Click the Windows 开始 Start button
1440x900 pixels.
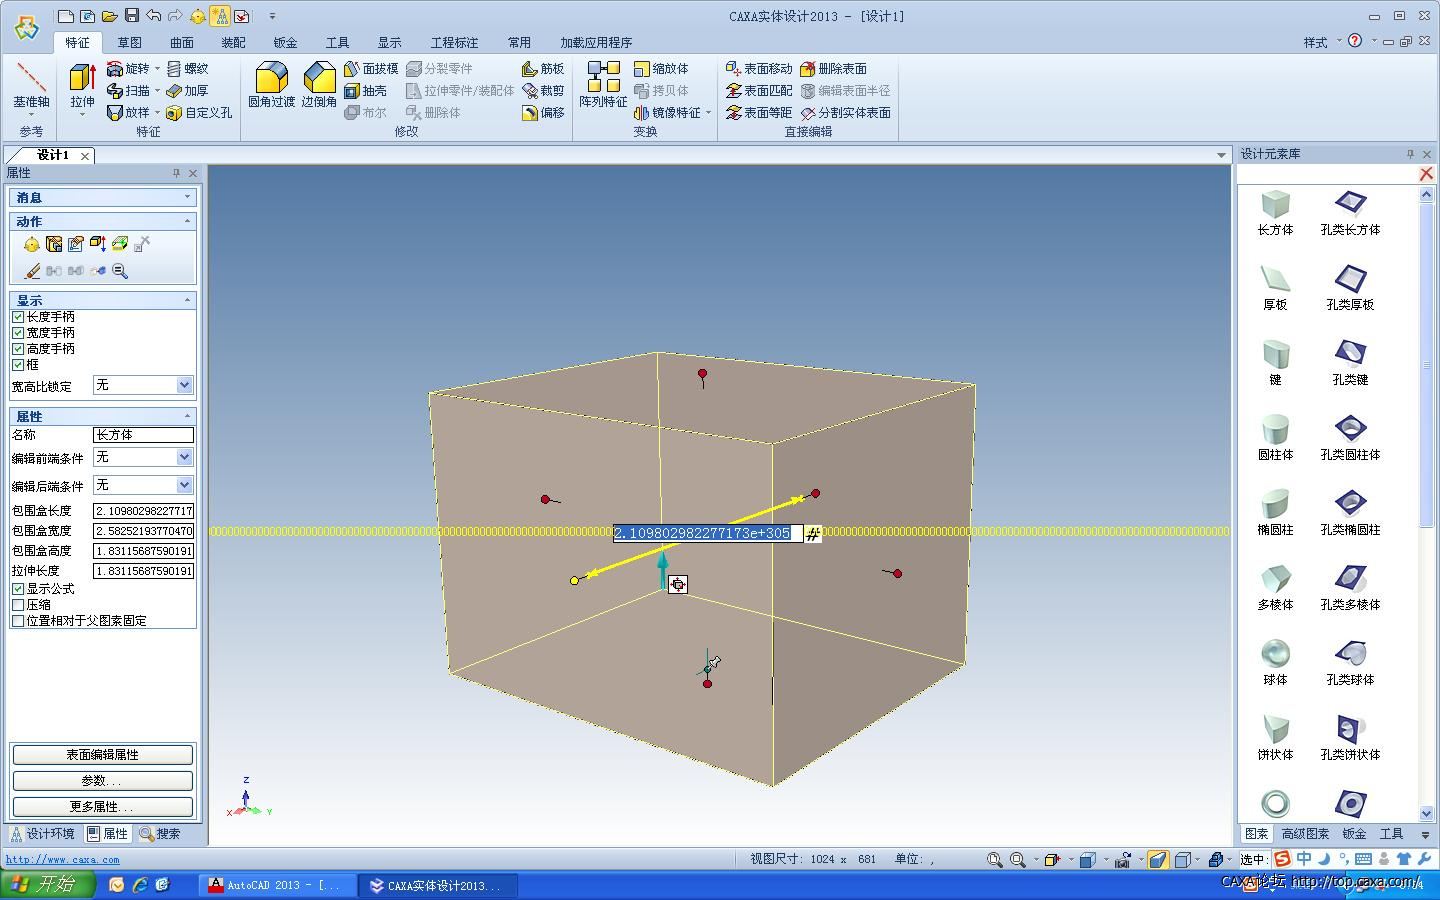(x=46, y=885)
